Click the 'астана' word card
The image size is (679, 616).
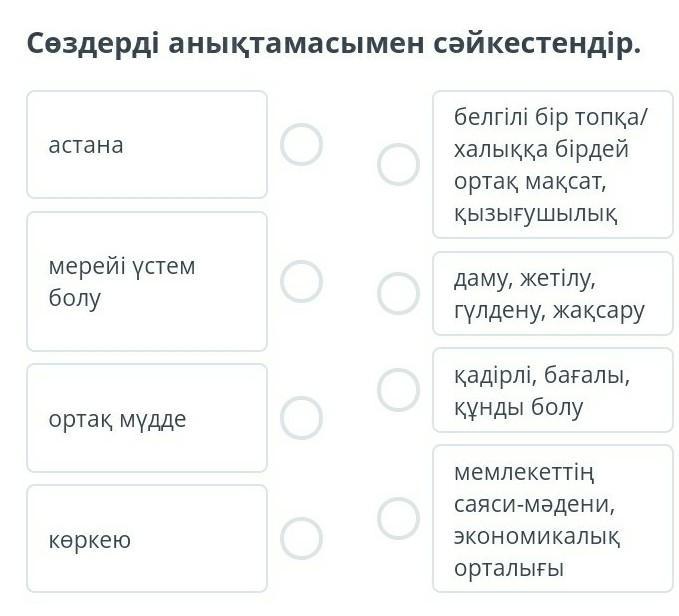coord(147,145)
